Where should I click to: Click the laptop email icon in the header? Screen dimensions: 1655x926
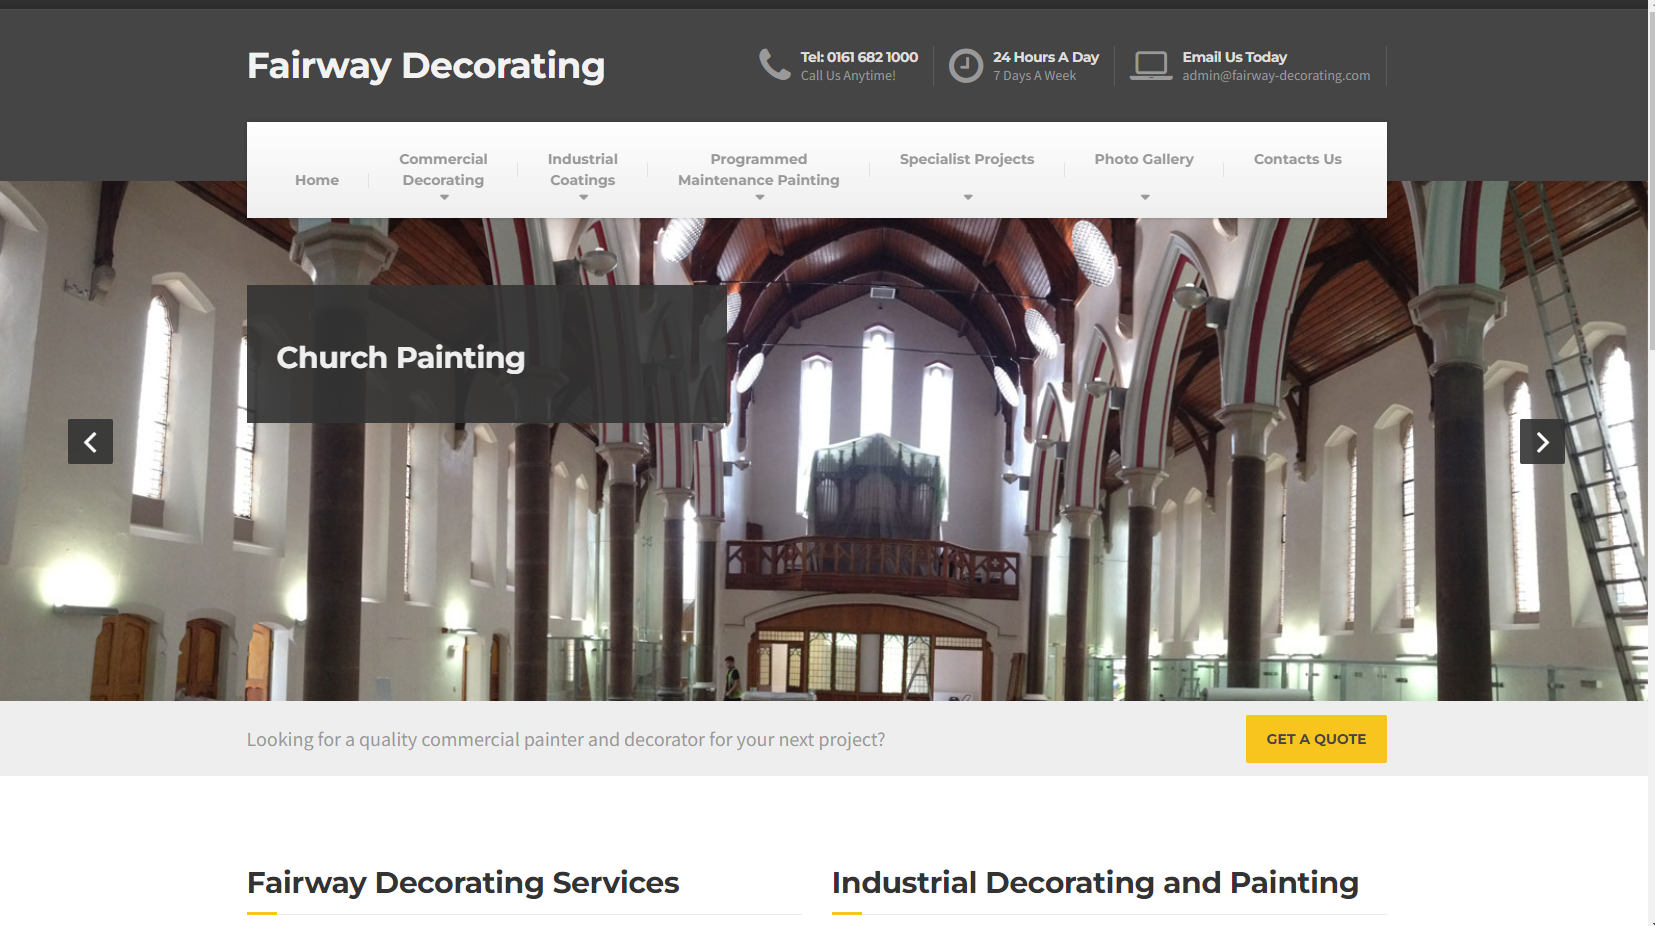coord(1151,65)
